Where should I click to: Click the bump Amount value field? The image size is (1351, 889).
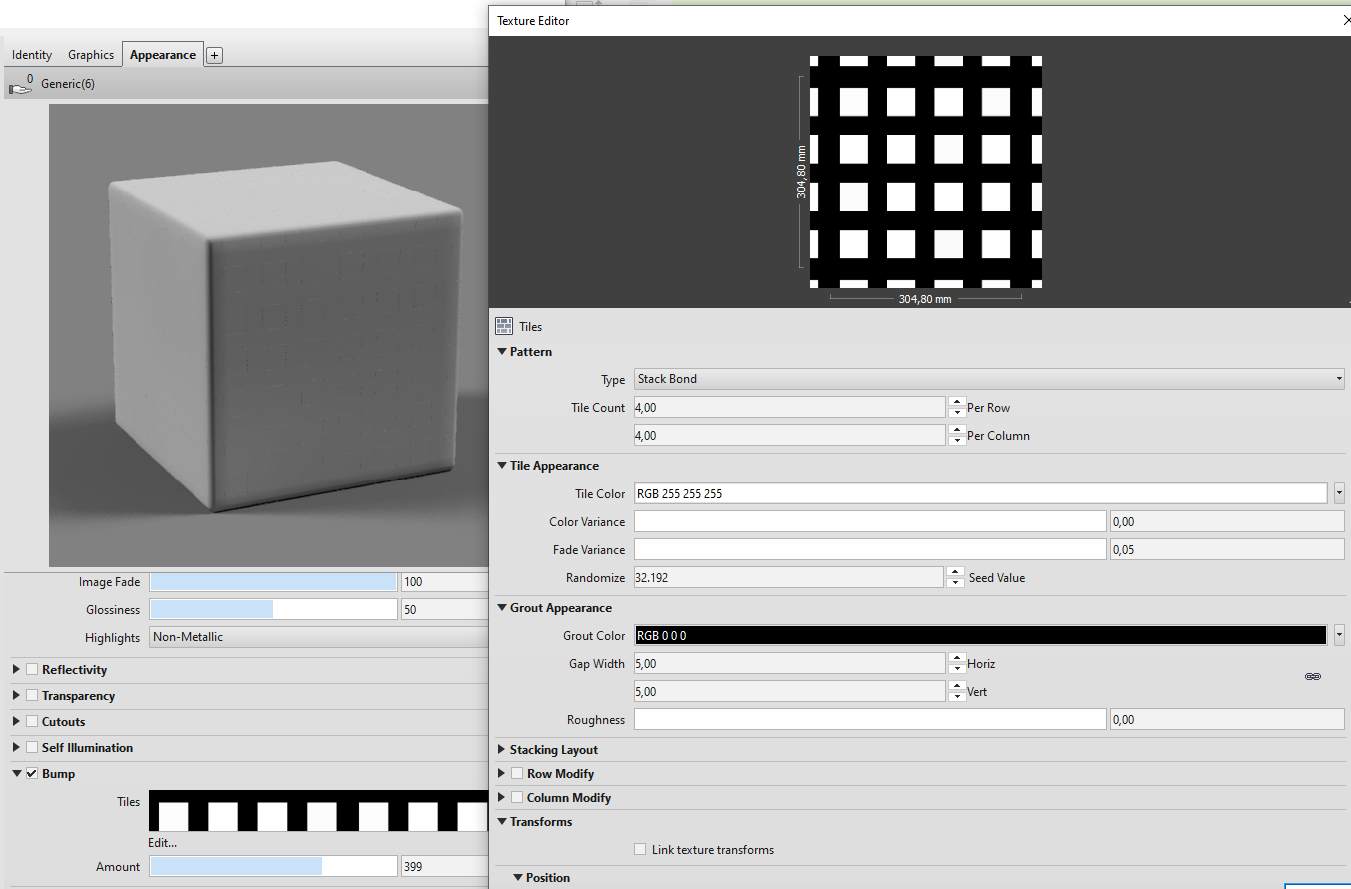coord(444,867)
